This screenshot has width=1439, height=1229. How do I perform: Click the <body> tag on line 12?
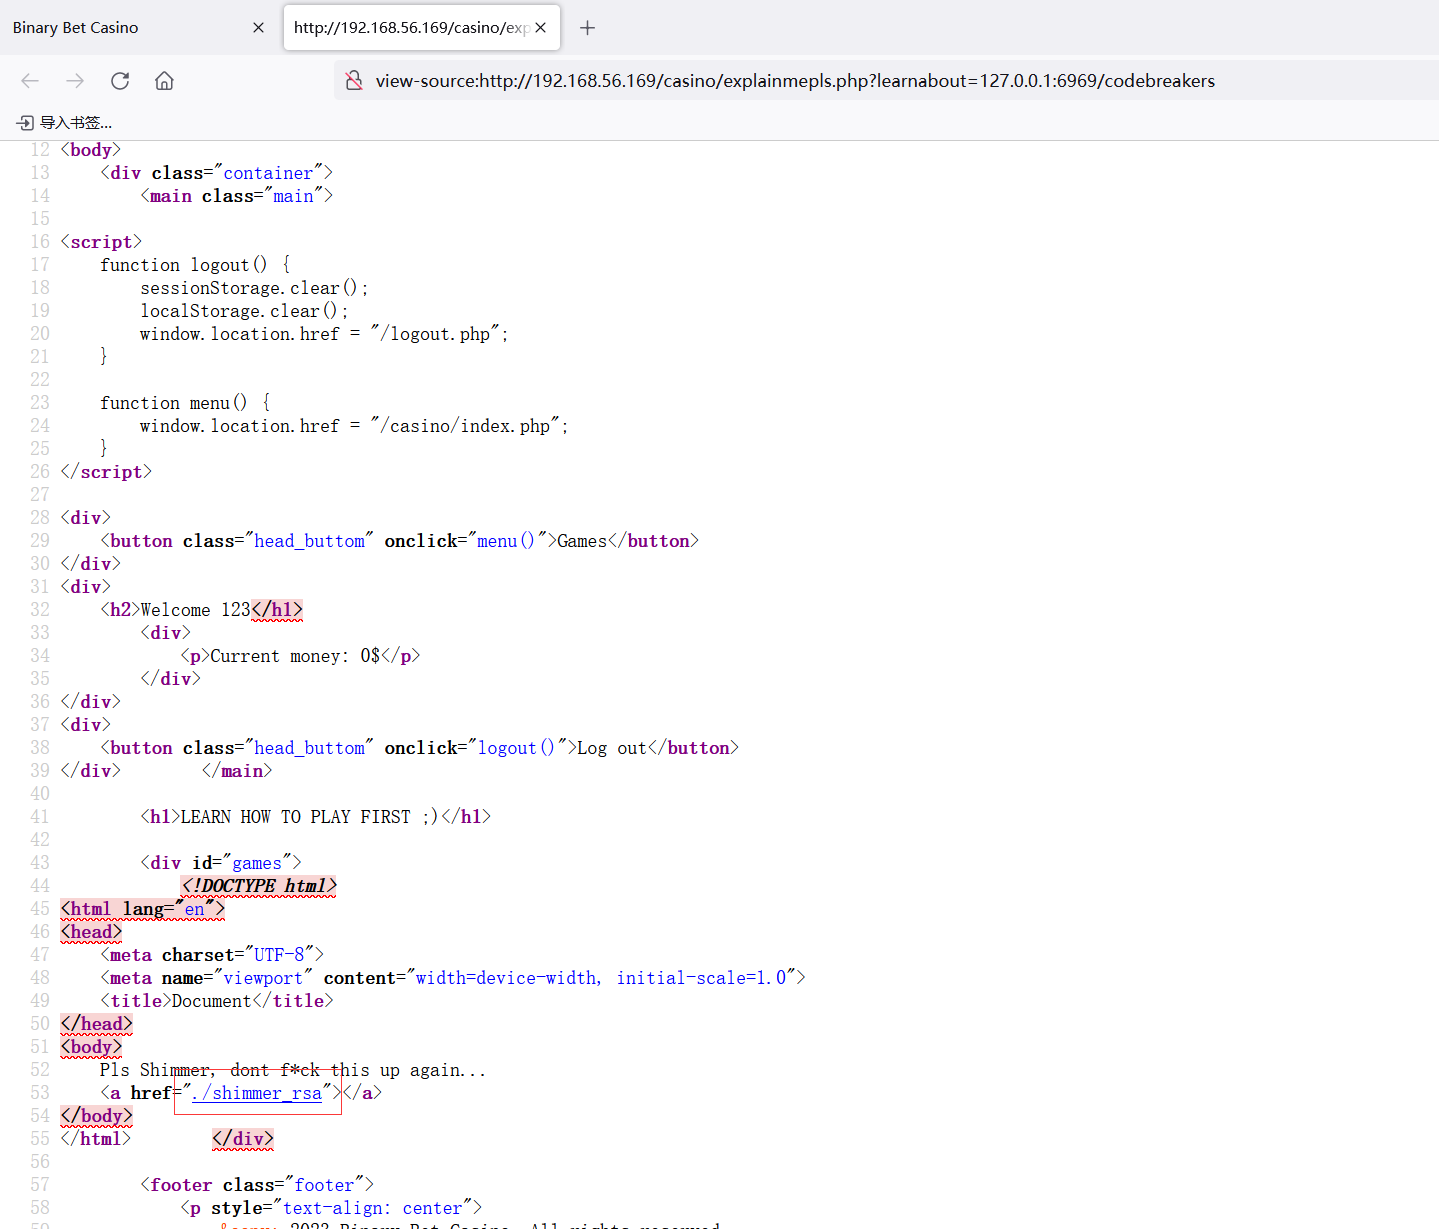(90, 150)
